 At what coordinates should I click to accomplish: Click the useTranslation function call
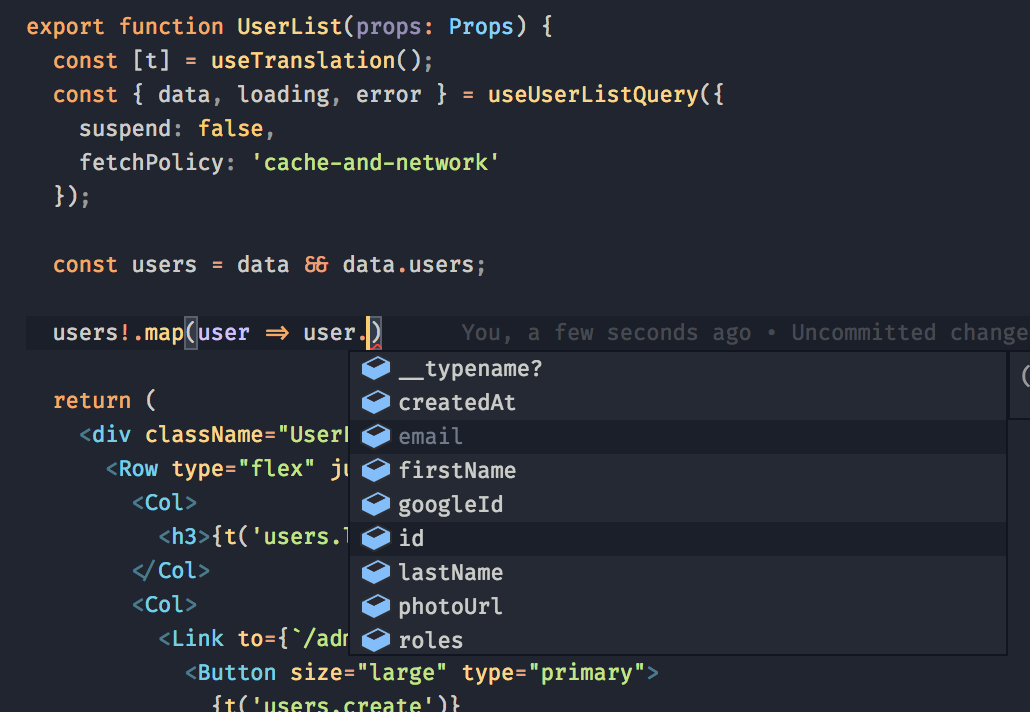(x=302, y=61)
